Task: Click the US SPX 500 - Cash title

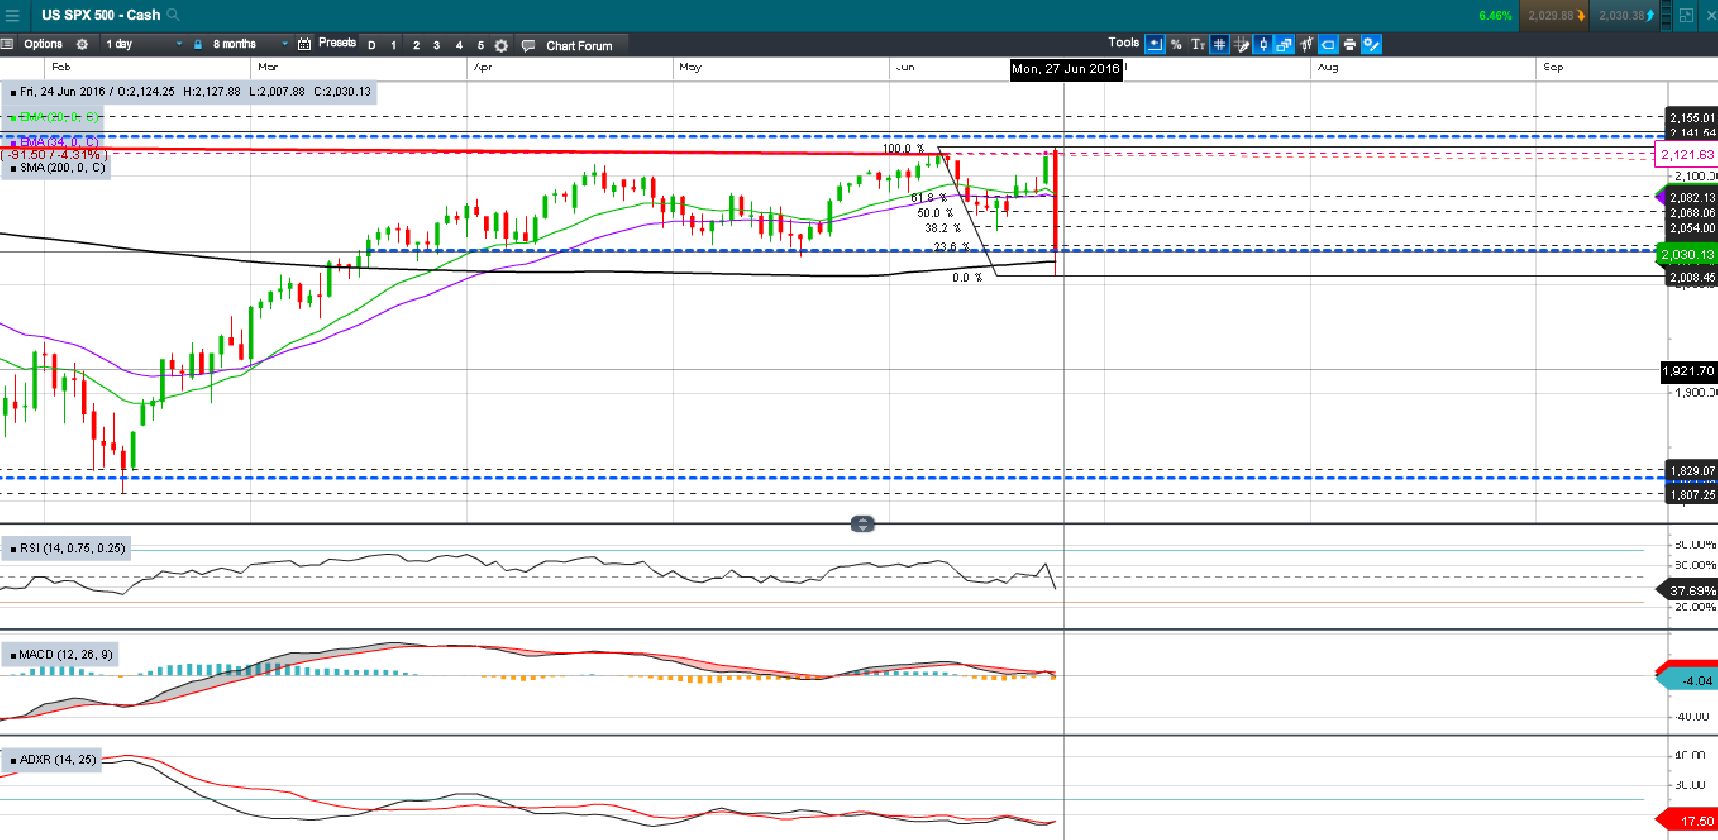Action: (x=101, y=15)
